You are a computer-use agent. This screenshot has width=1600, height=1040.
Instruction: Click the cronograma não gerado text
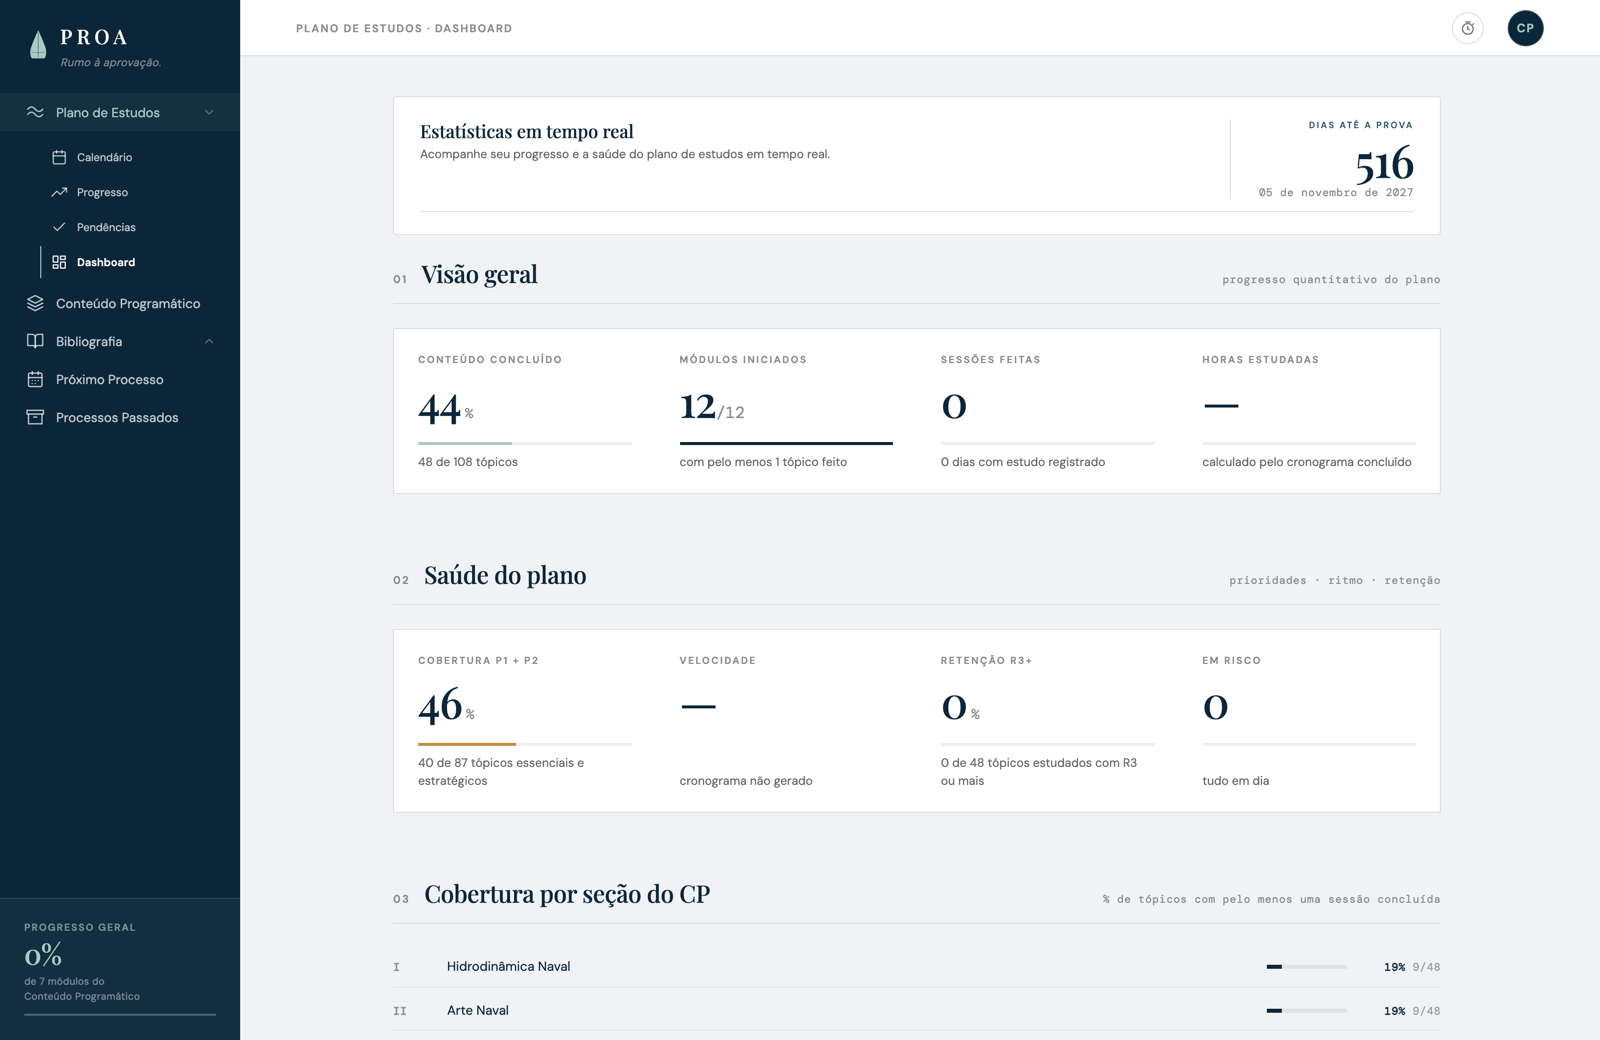tap(746, 781)
